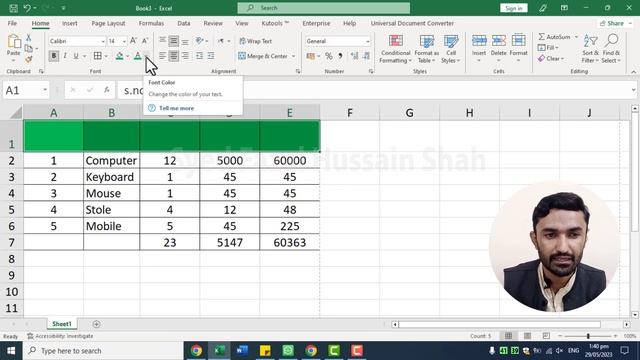The image size is (640, 360).
Task: Click the Cut scissors icon
Action: 29,38
